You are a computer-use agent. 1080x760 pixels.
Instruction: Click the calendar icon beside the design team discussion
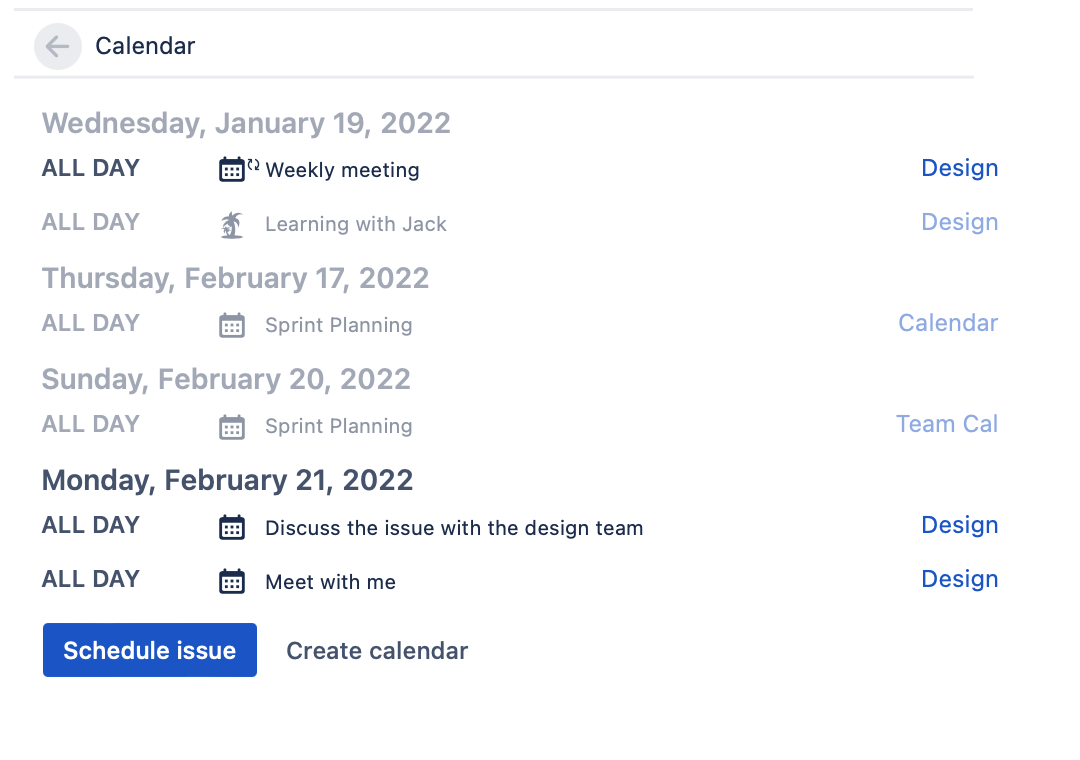(232, 527)
